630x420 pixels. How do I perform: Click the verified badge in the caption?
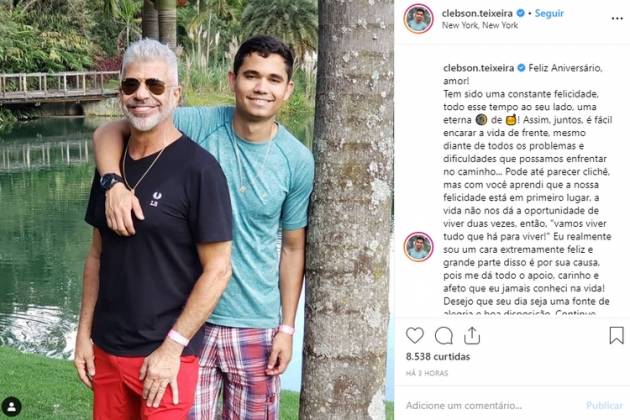click(521, 68)
